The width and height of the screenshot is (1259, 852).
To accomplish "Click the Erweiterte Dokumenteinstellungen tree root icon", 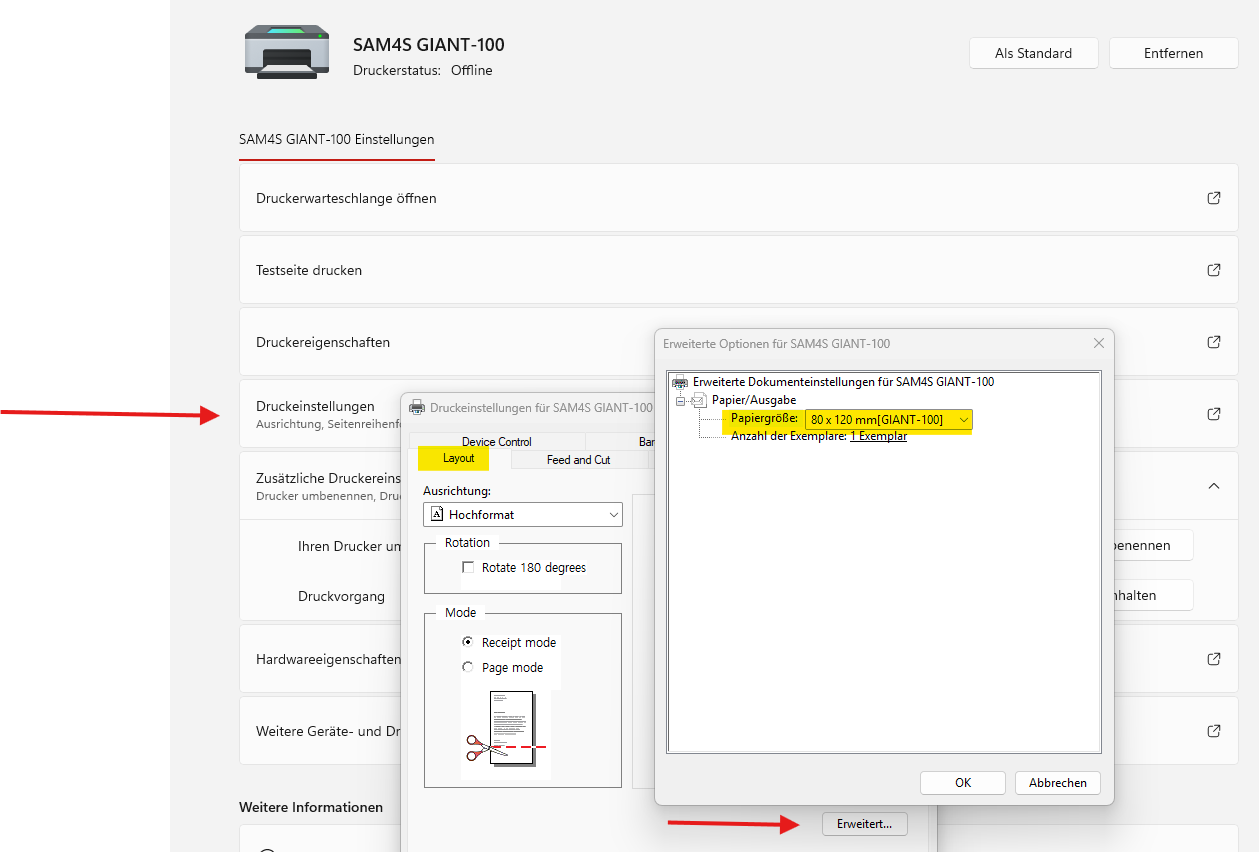I will [680, 382].
